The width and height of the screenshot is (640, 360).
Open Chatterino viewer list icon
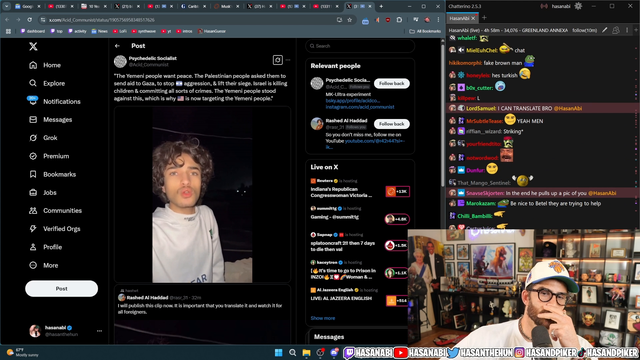pos(616,30)
